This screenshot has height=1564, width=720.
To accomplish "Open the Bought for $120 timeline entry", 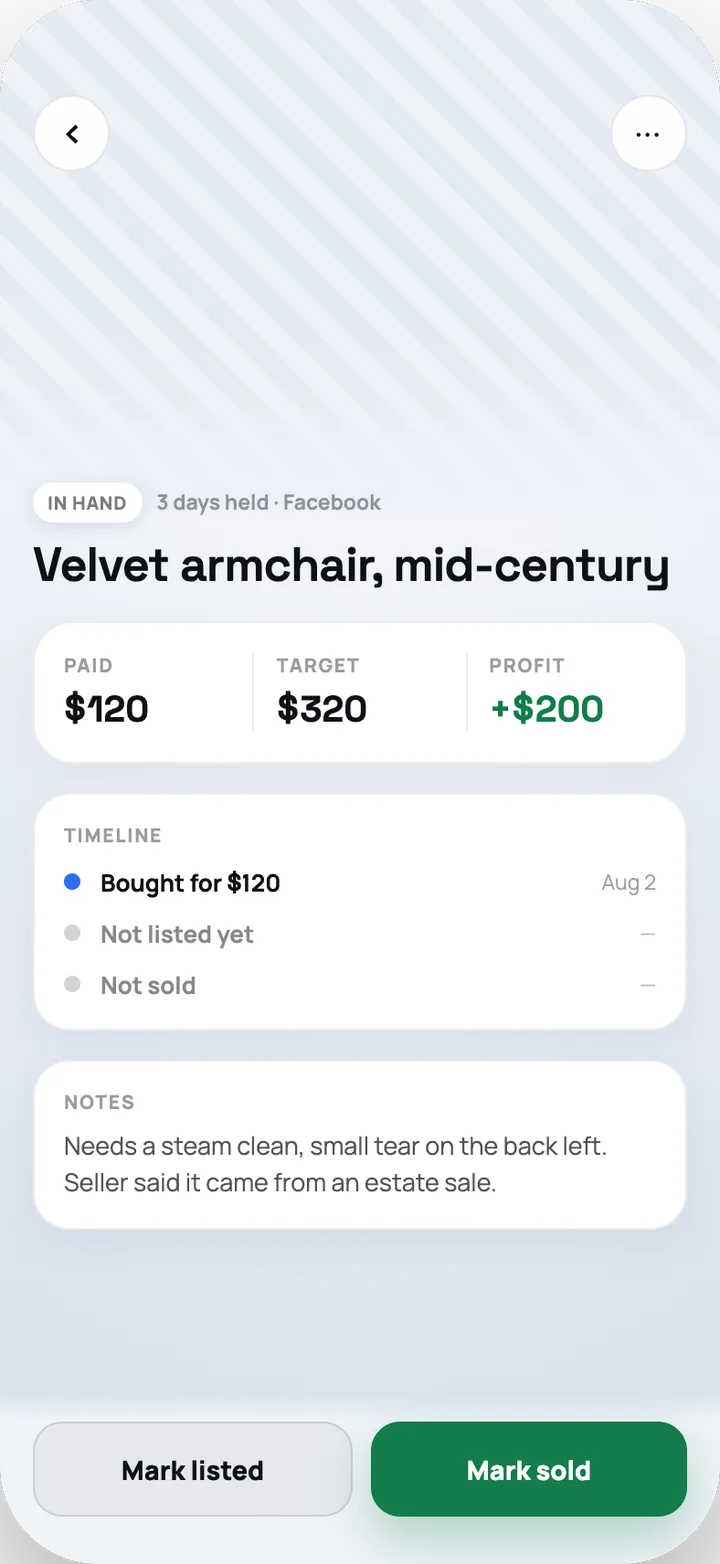I will (x=360, y=883).
